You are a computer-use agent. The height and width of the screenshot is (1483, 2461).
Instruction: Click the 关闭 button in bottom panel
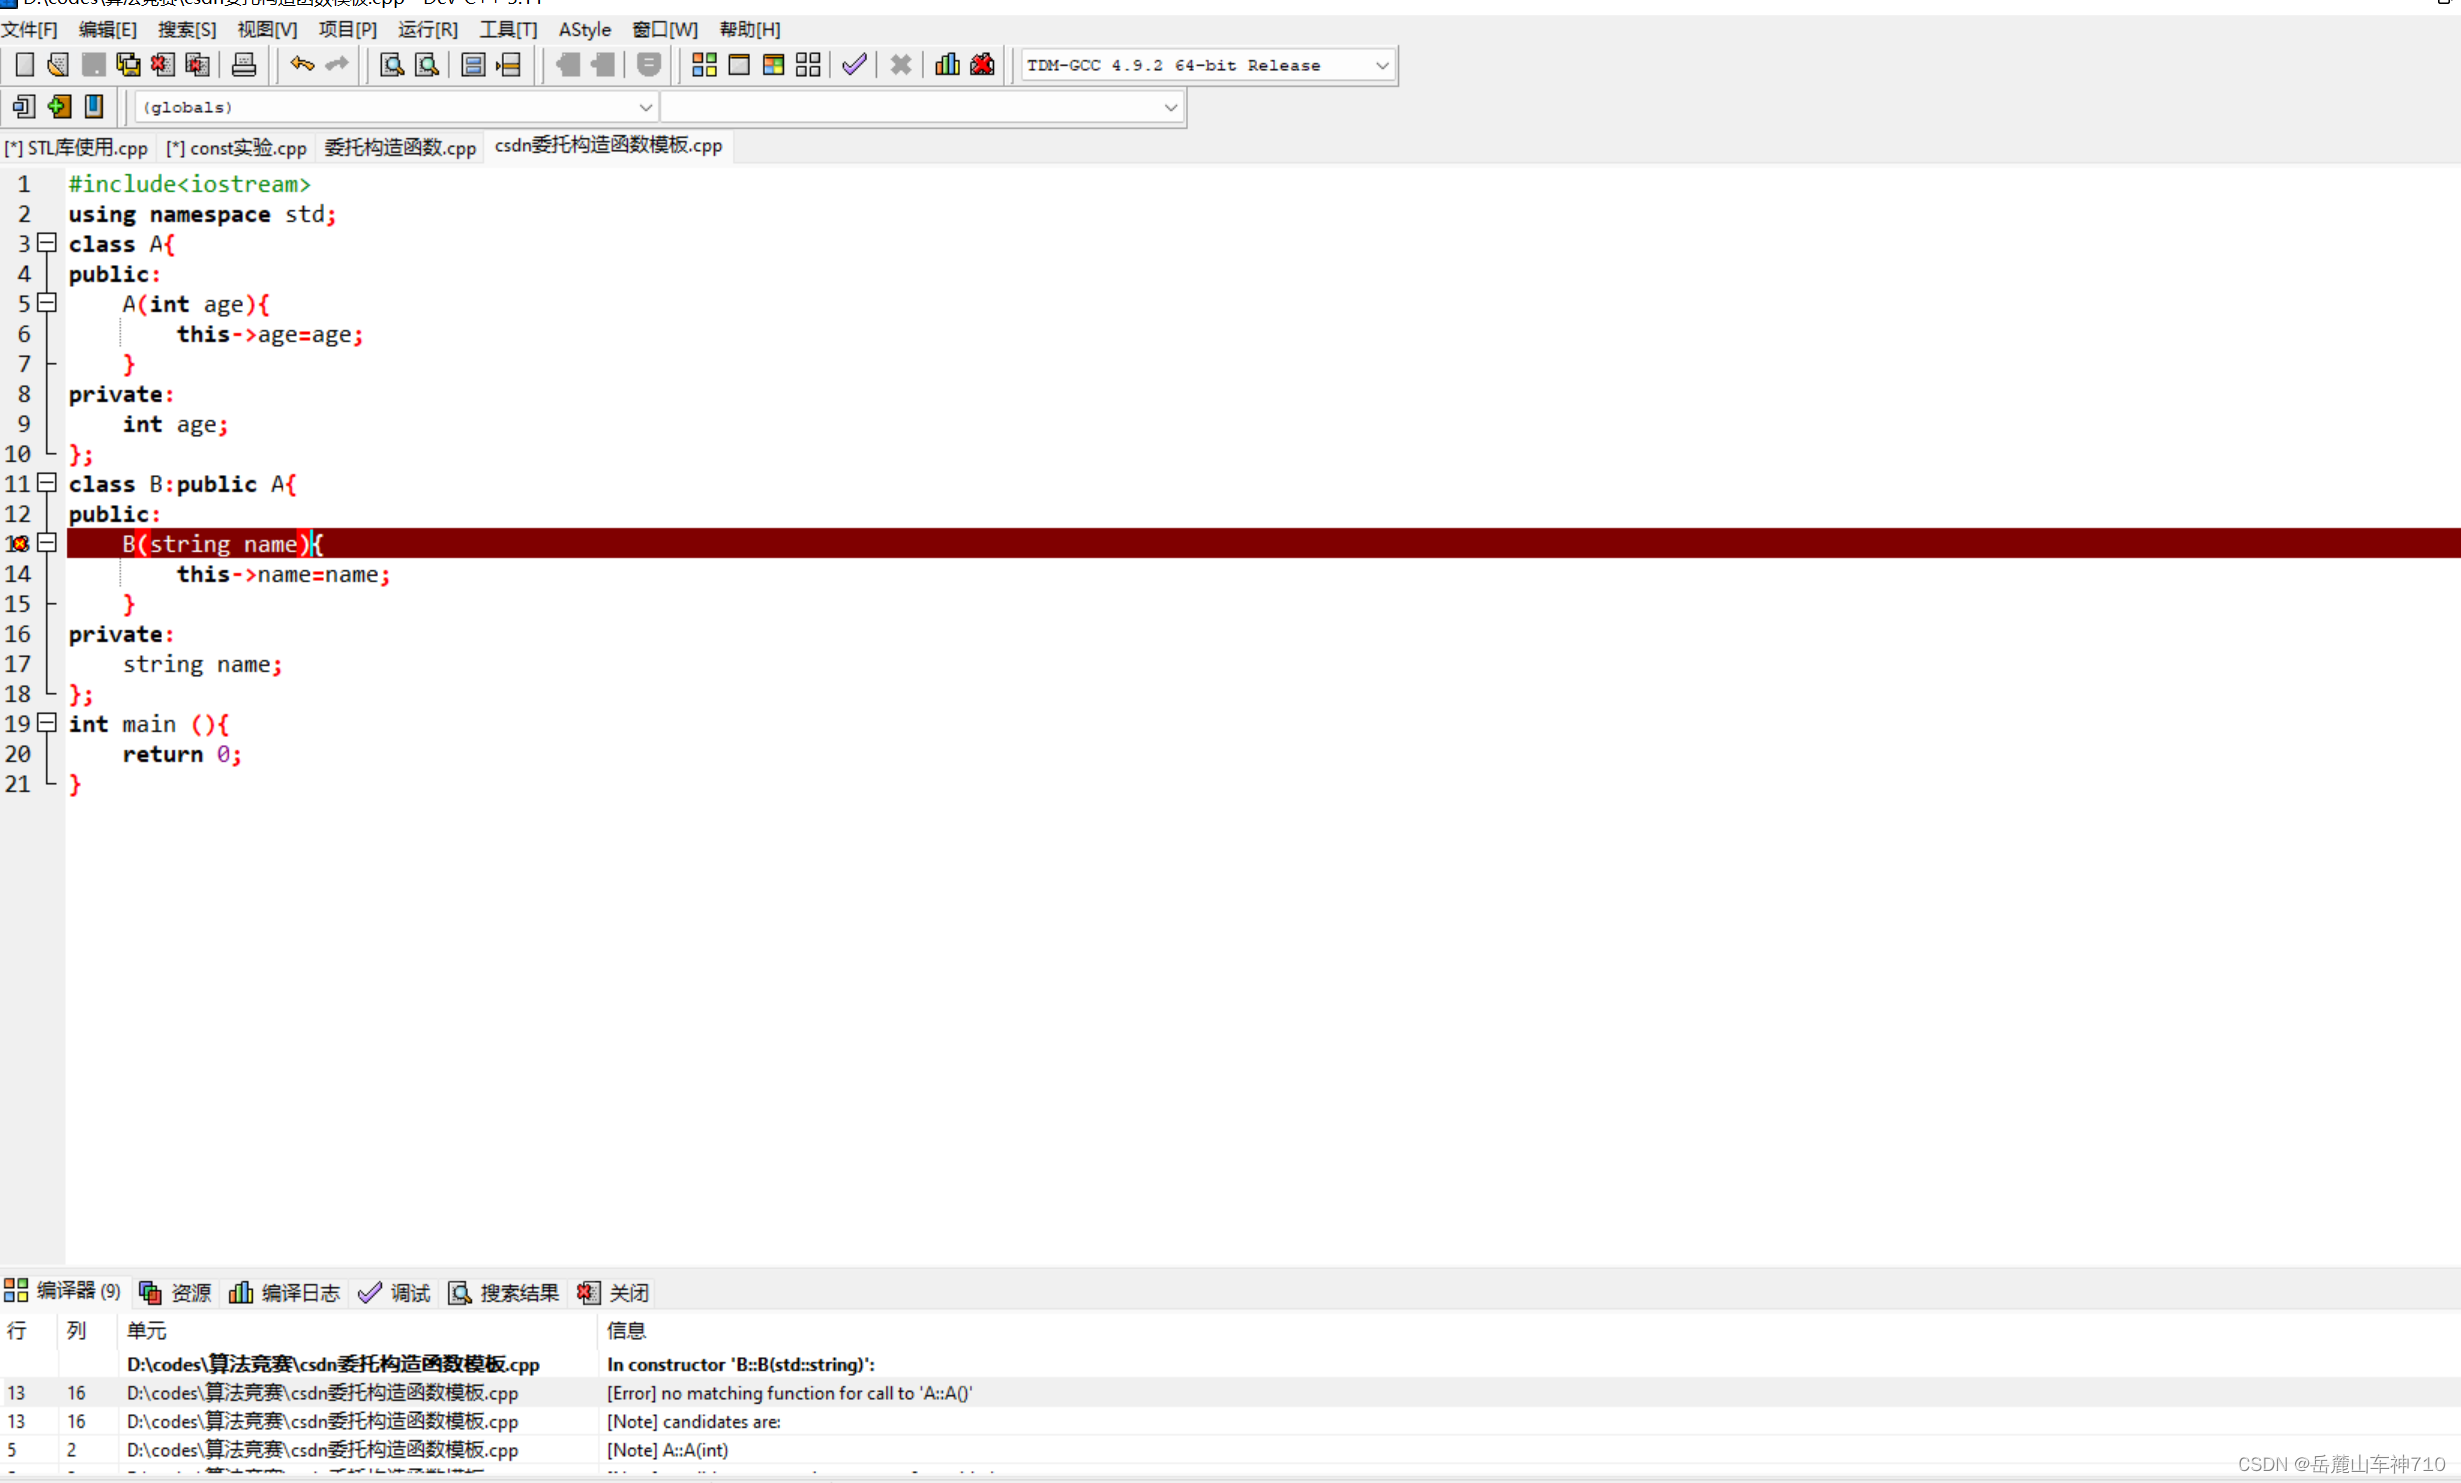pyautogui.click(x=613, y=1293)
